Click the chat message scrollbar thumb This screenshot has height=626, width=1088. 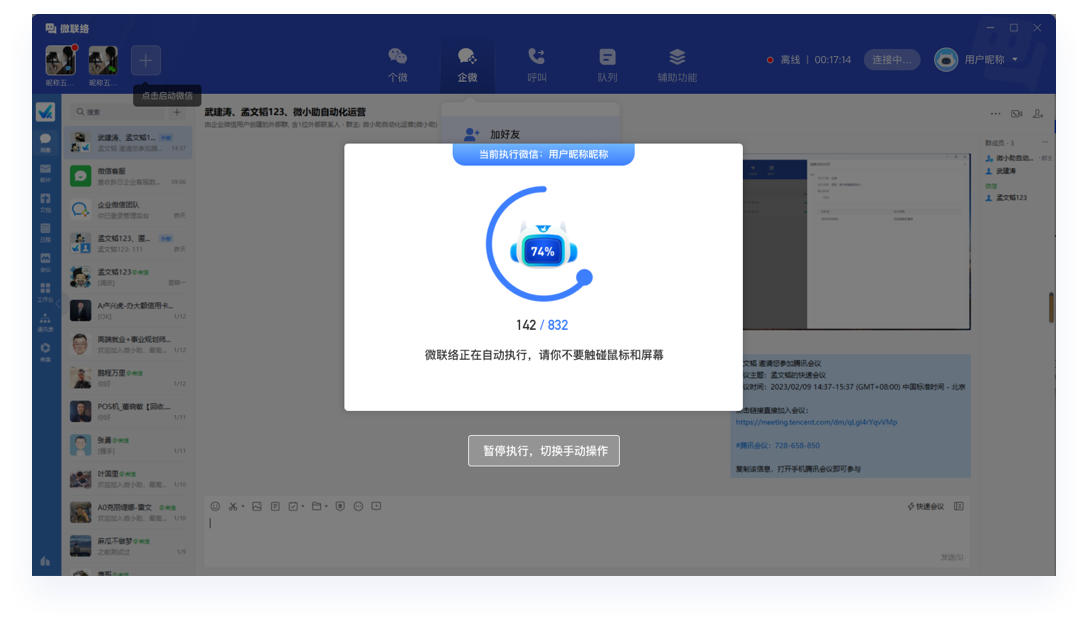coord(1051,307)
